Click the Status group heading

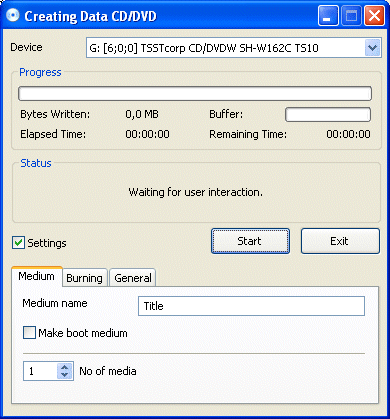[x=36, y=163]
